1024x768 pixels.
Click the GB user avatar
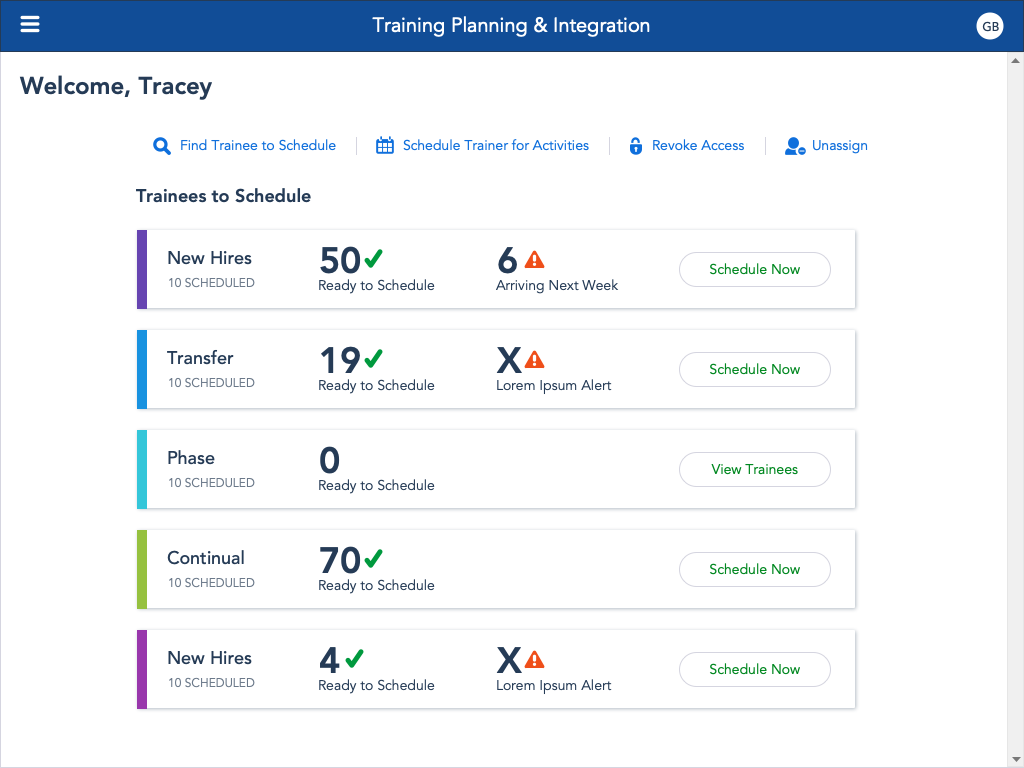pos(990,27)
